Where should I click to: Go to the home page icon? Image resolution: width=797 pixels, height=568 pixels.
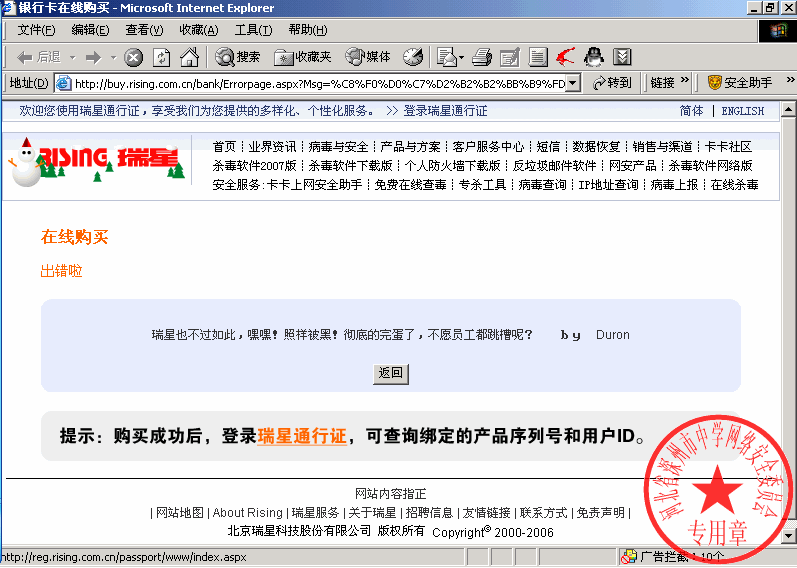pos(189,57)
